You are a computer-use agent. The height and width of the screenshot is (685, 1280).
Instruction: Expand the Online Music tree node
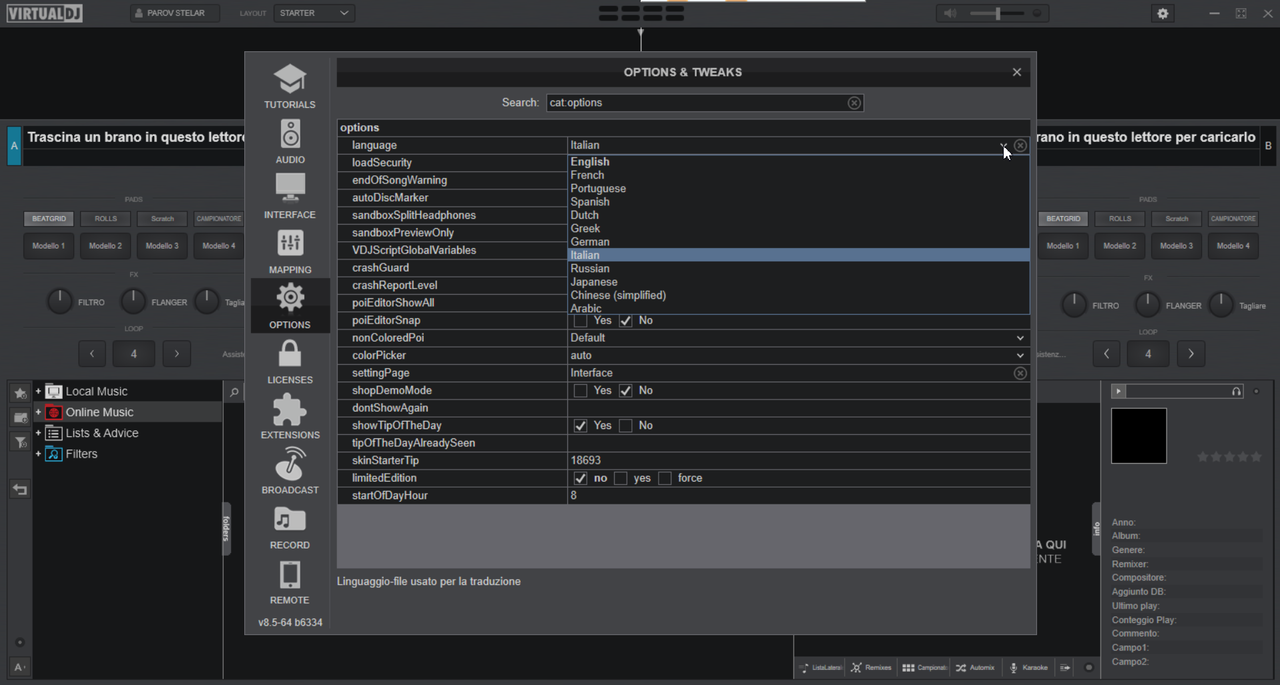pos(38,412)
